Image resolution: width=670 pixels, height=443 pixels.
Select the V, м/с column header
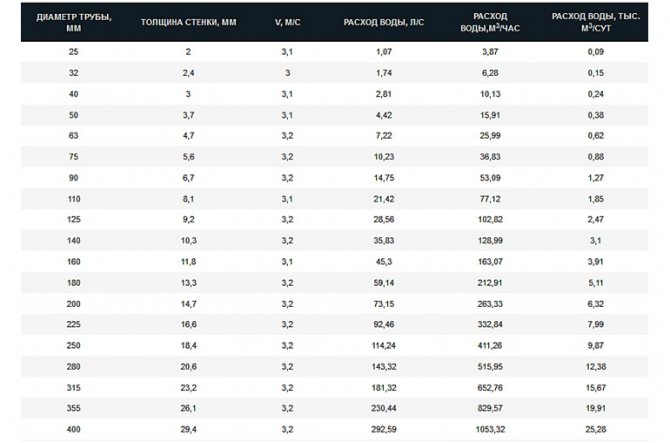point(288,22)
